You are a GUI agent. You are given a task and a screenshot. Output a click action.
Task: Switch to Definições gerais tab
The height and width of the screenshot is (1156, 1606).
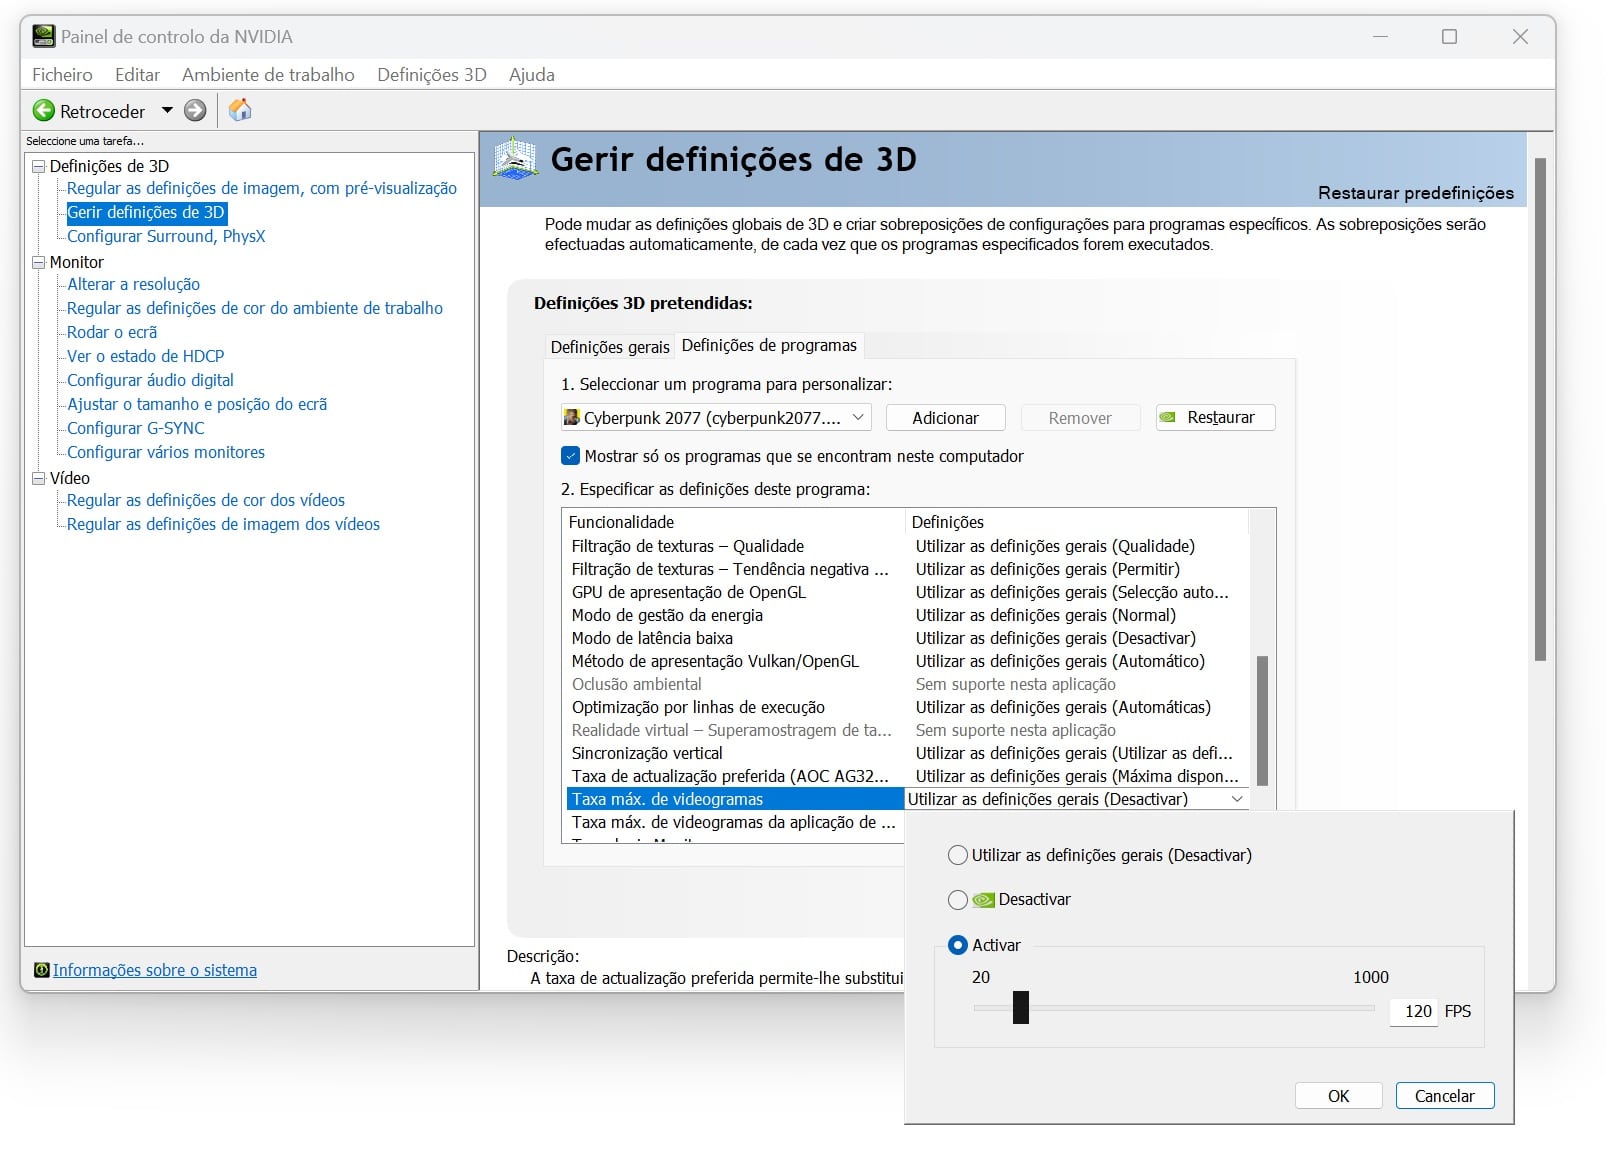610,347
